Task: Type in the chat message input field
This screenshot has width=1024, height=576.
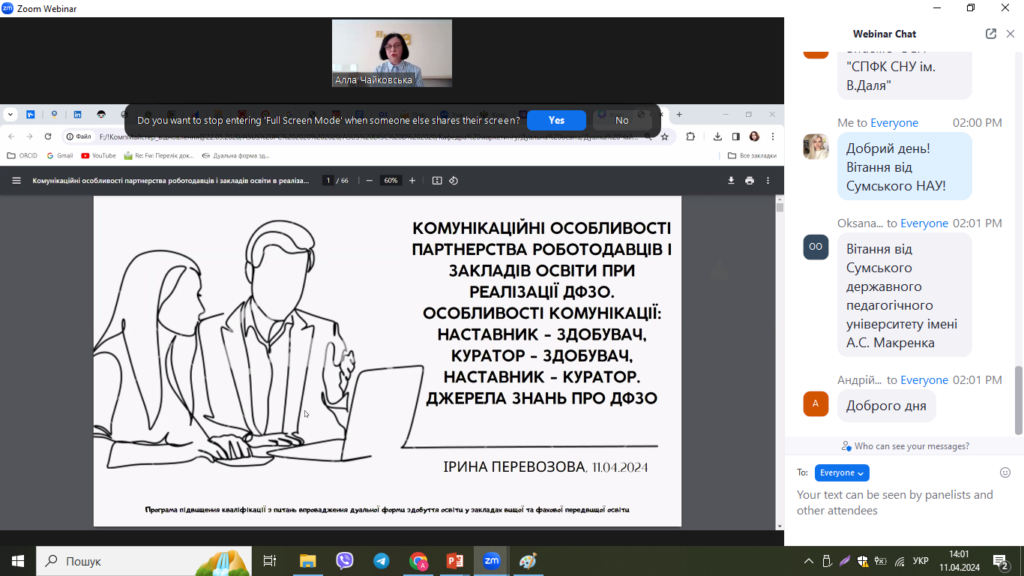Action: 900,503
